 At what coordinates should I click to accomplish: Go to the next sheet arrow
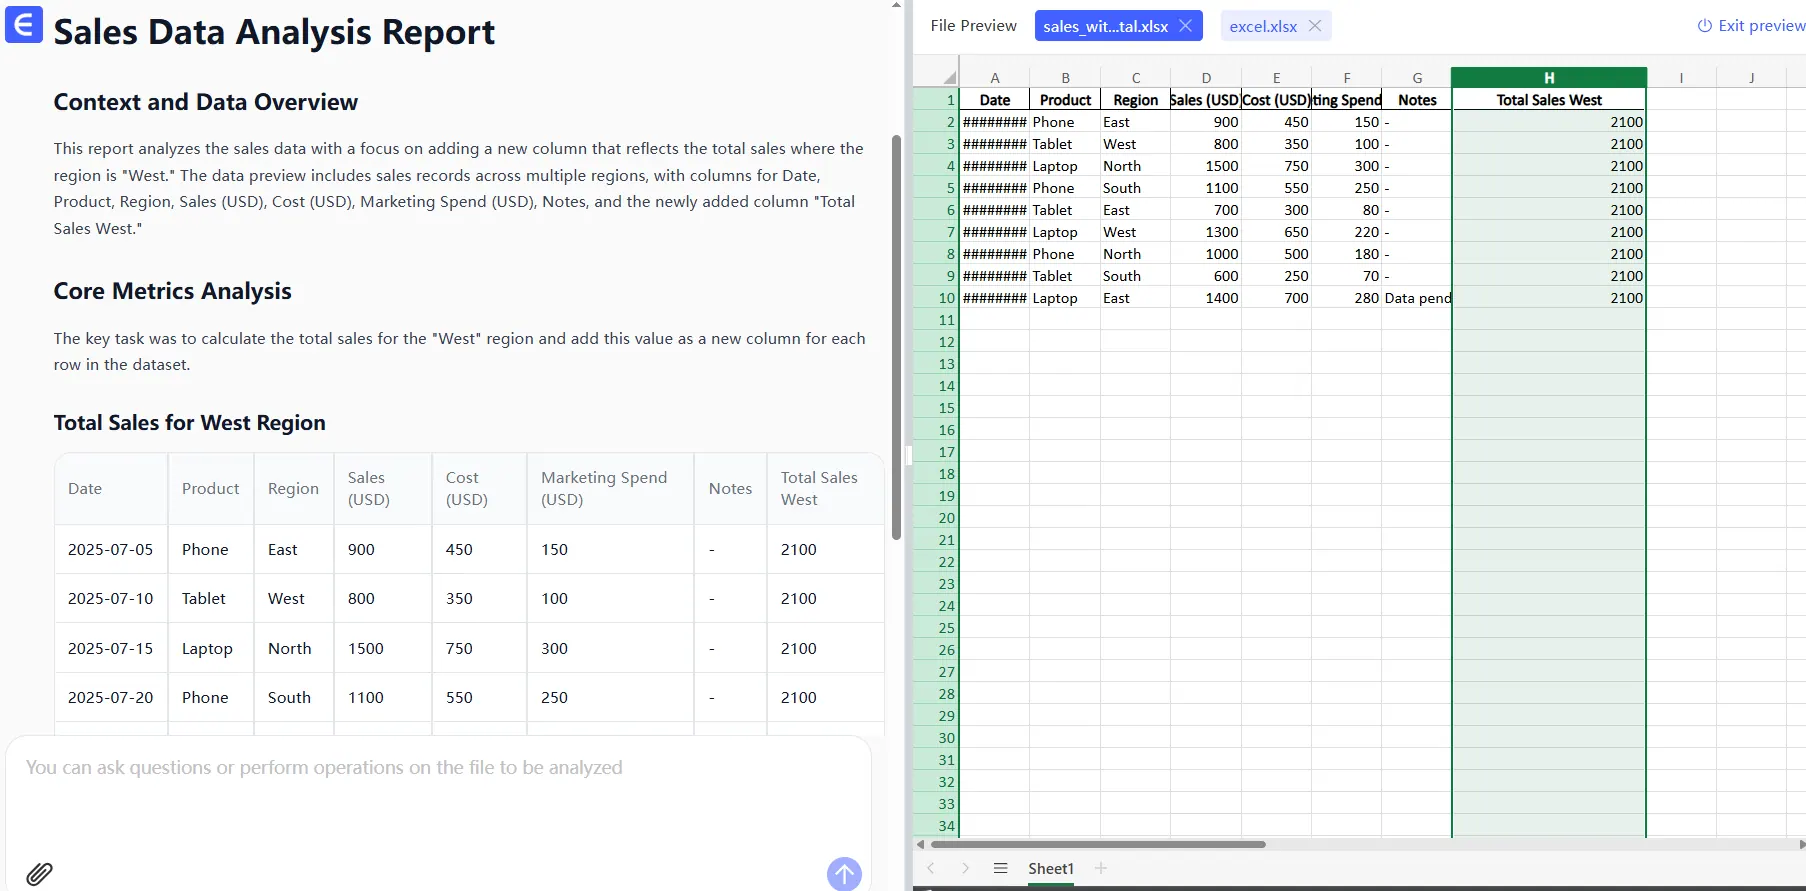coord(965,868)
